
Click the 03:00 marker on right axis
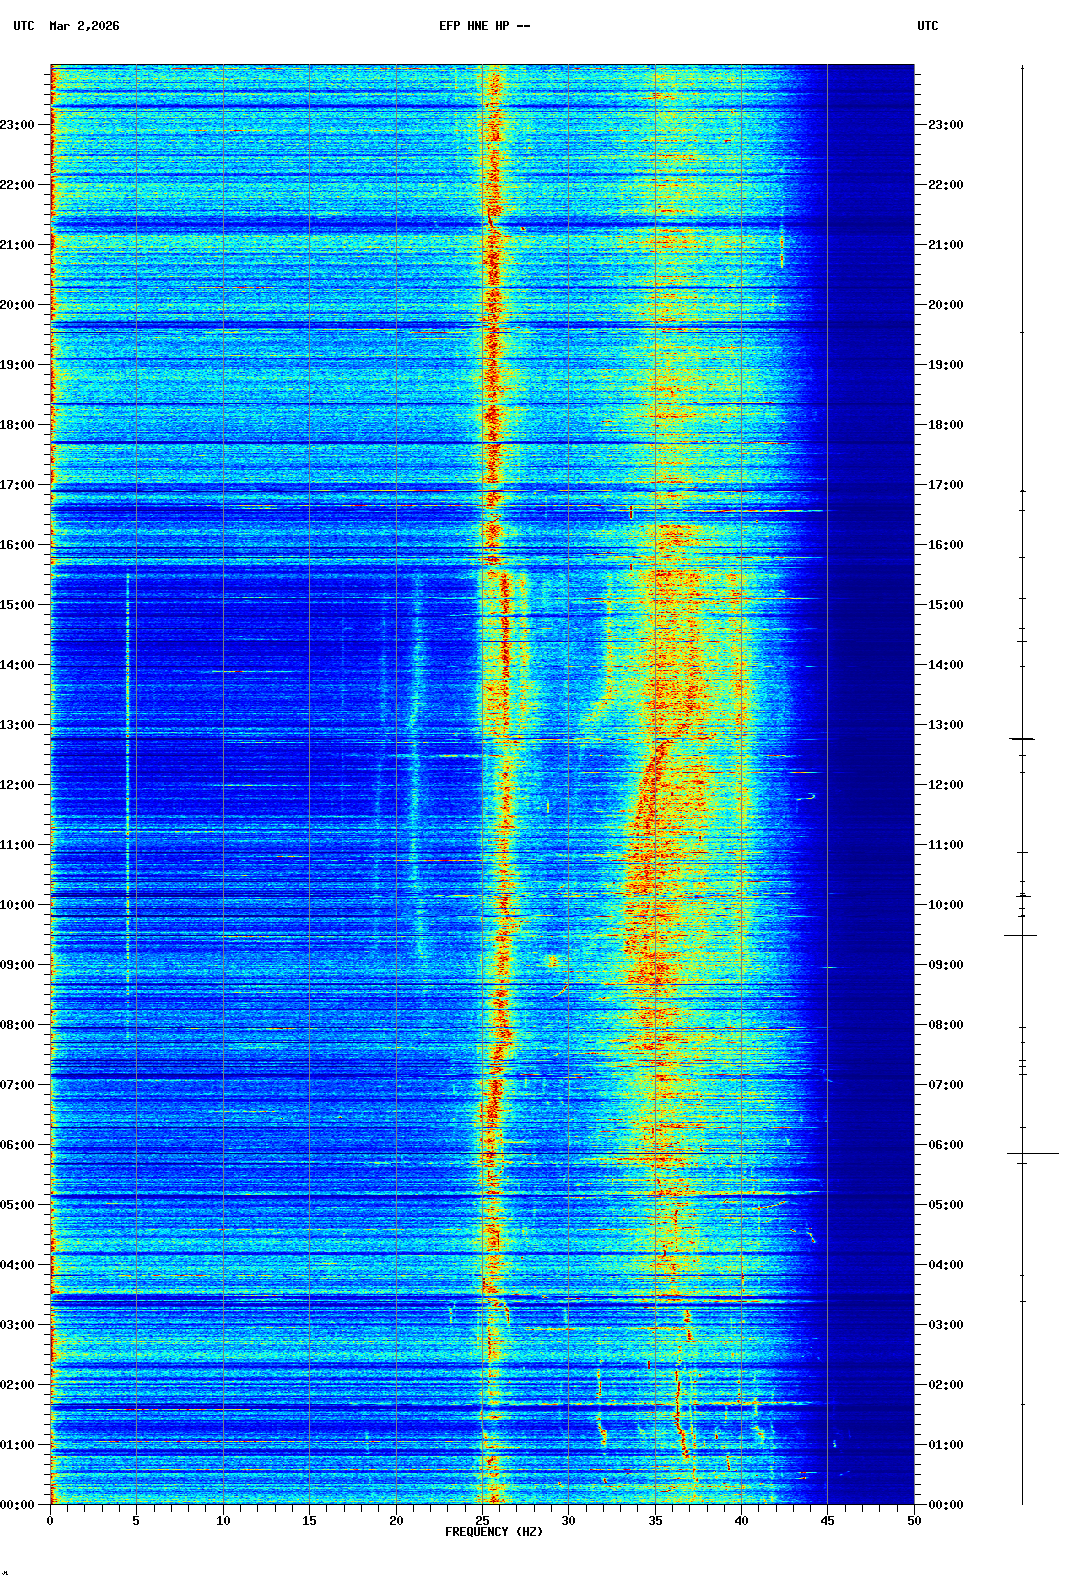coord(945,1325)
